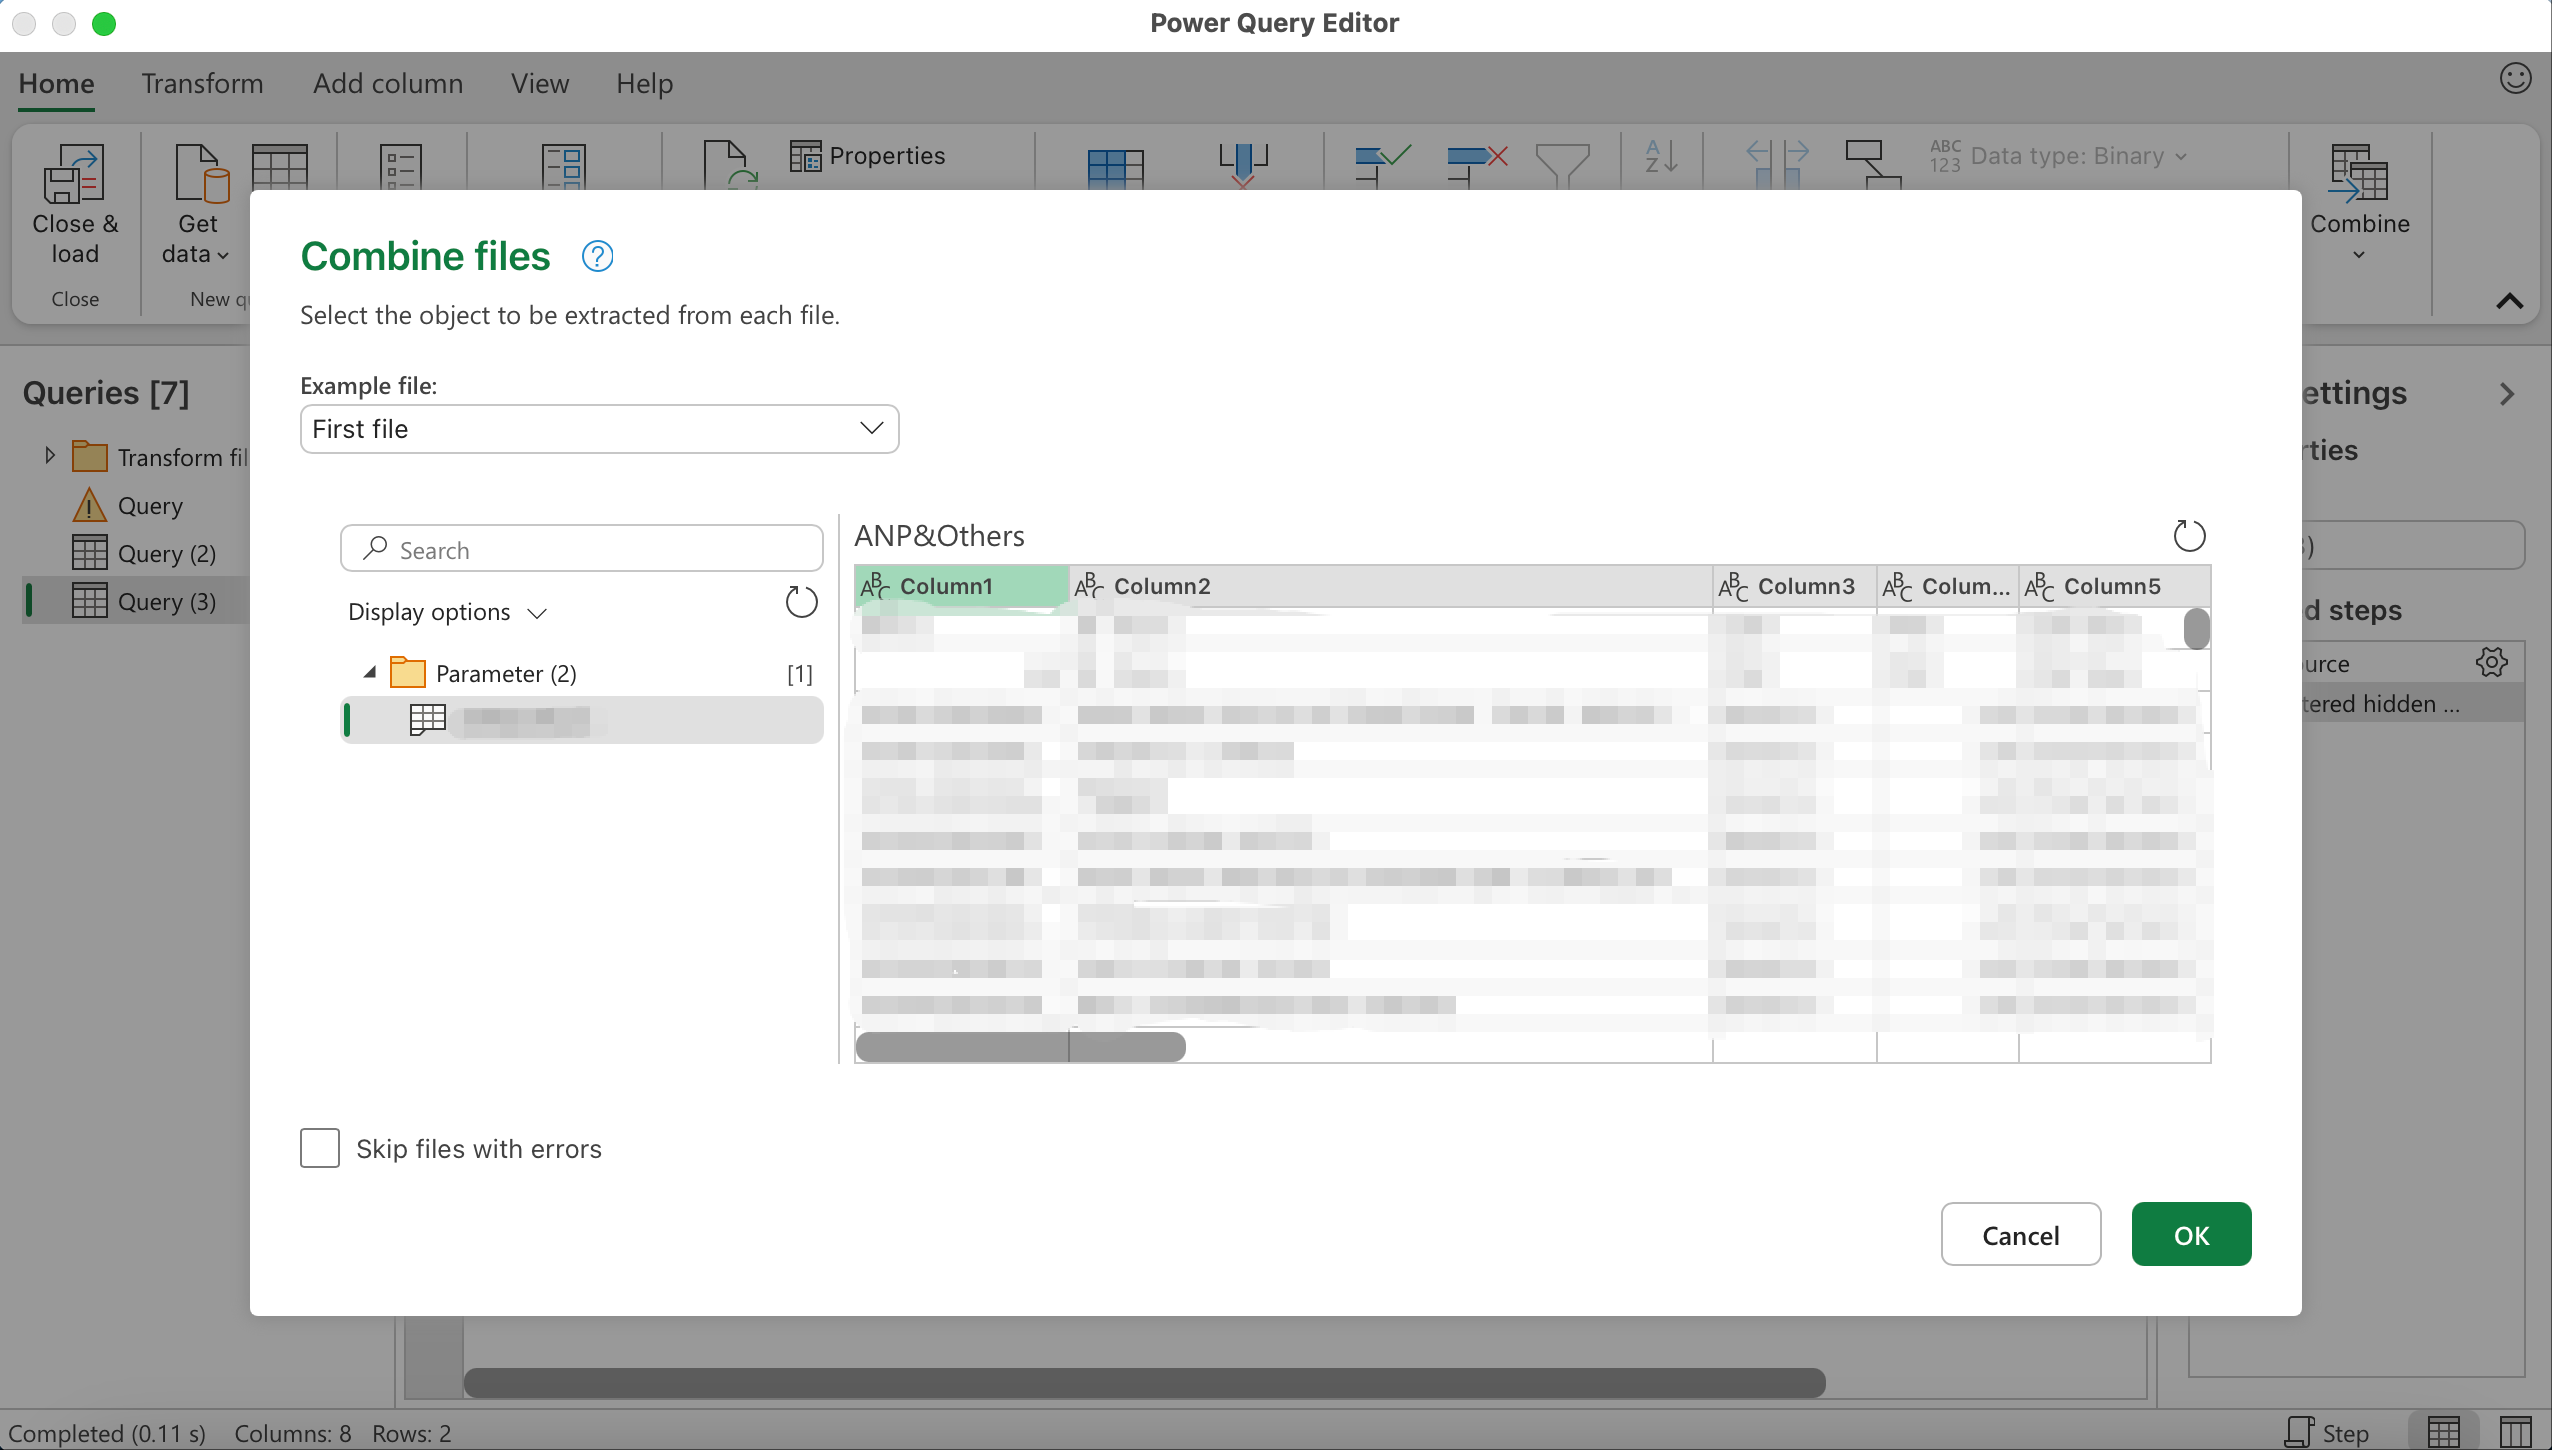
Task: Click the Remove columns icon
Action: point(1243,166)
